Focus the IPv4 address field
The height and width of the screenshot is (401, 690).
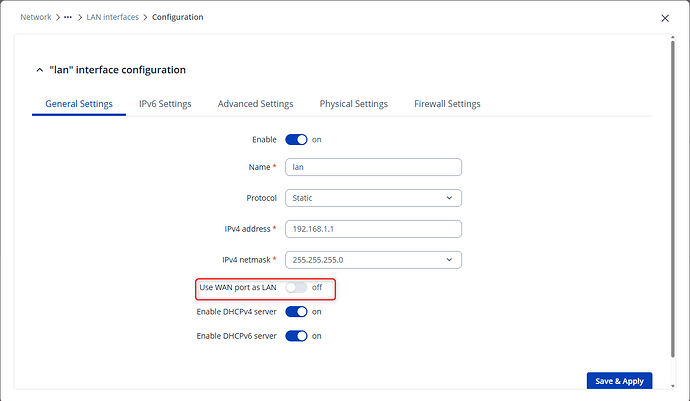(372, 229)
